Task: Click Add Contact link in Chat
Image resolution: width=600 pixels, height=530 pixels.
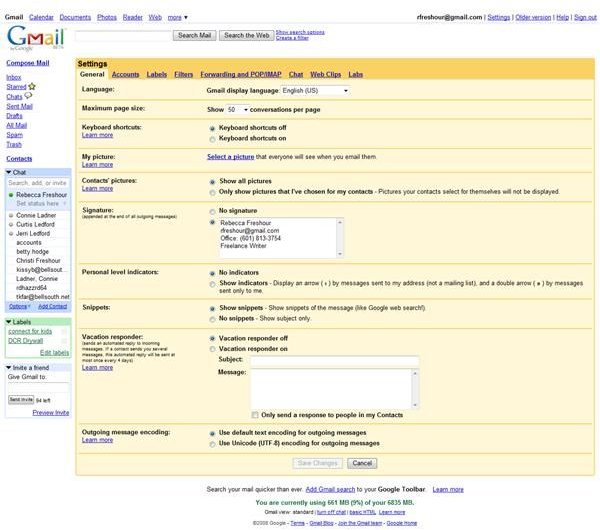Action: tap(52, 306)
